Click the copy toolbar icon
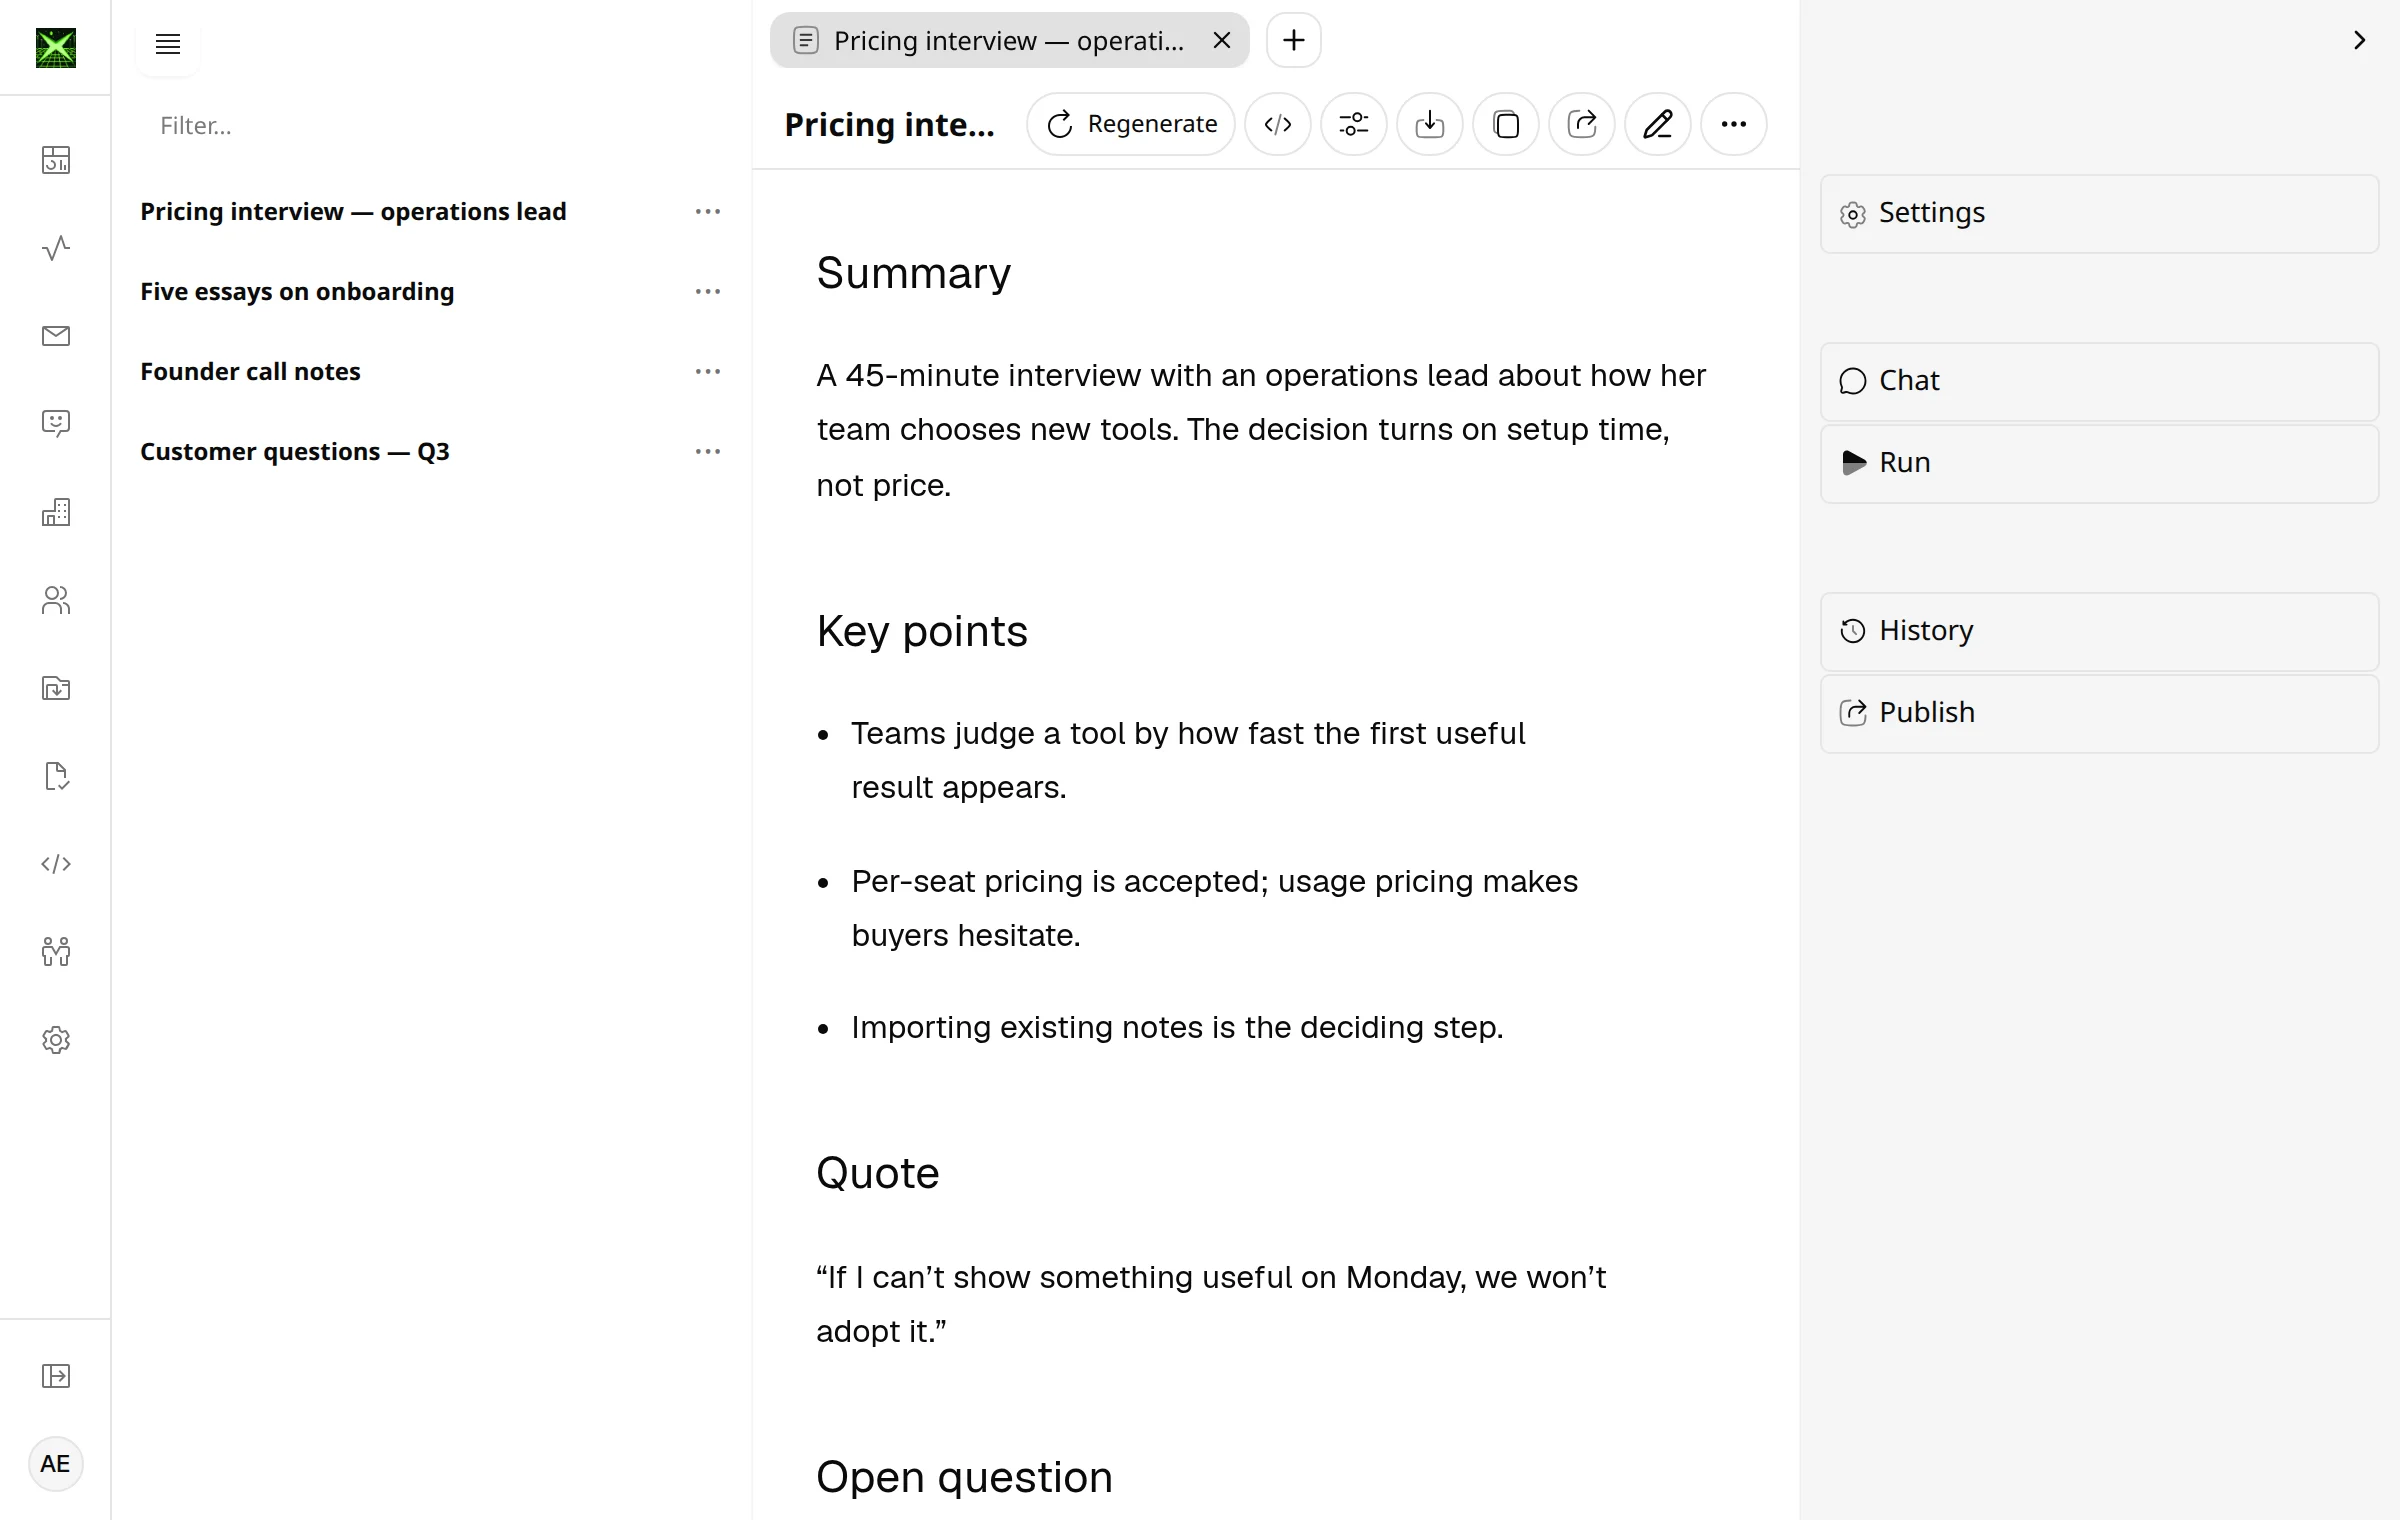This screenshot has width=2400, height=1520. 1506,124
